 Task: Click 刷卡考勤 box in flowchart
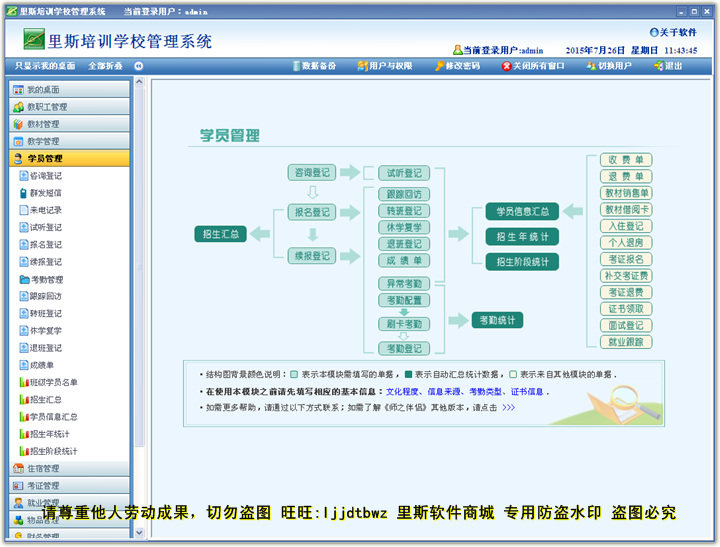[404, 324]
